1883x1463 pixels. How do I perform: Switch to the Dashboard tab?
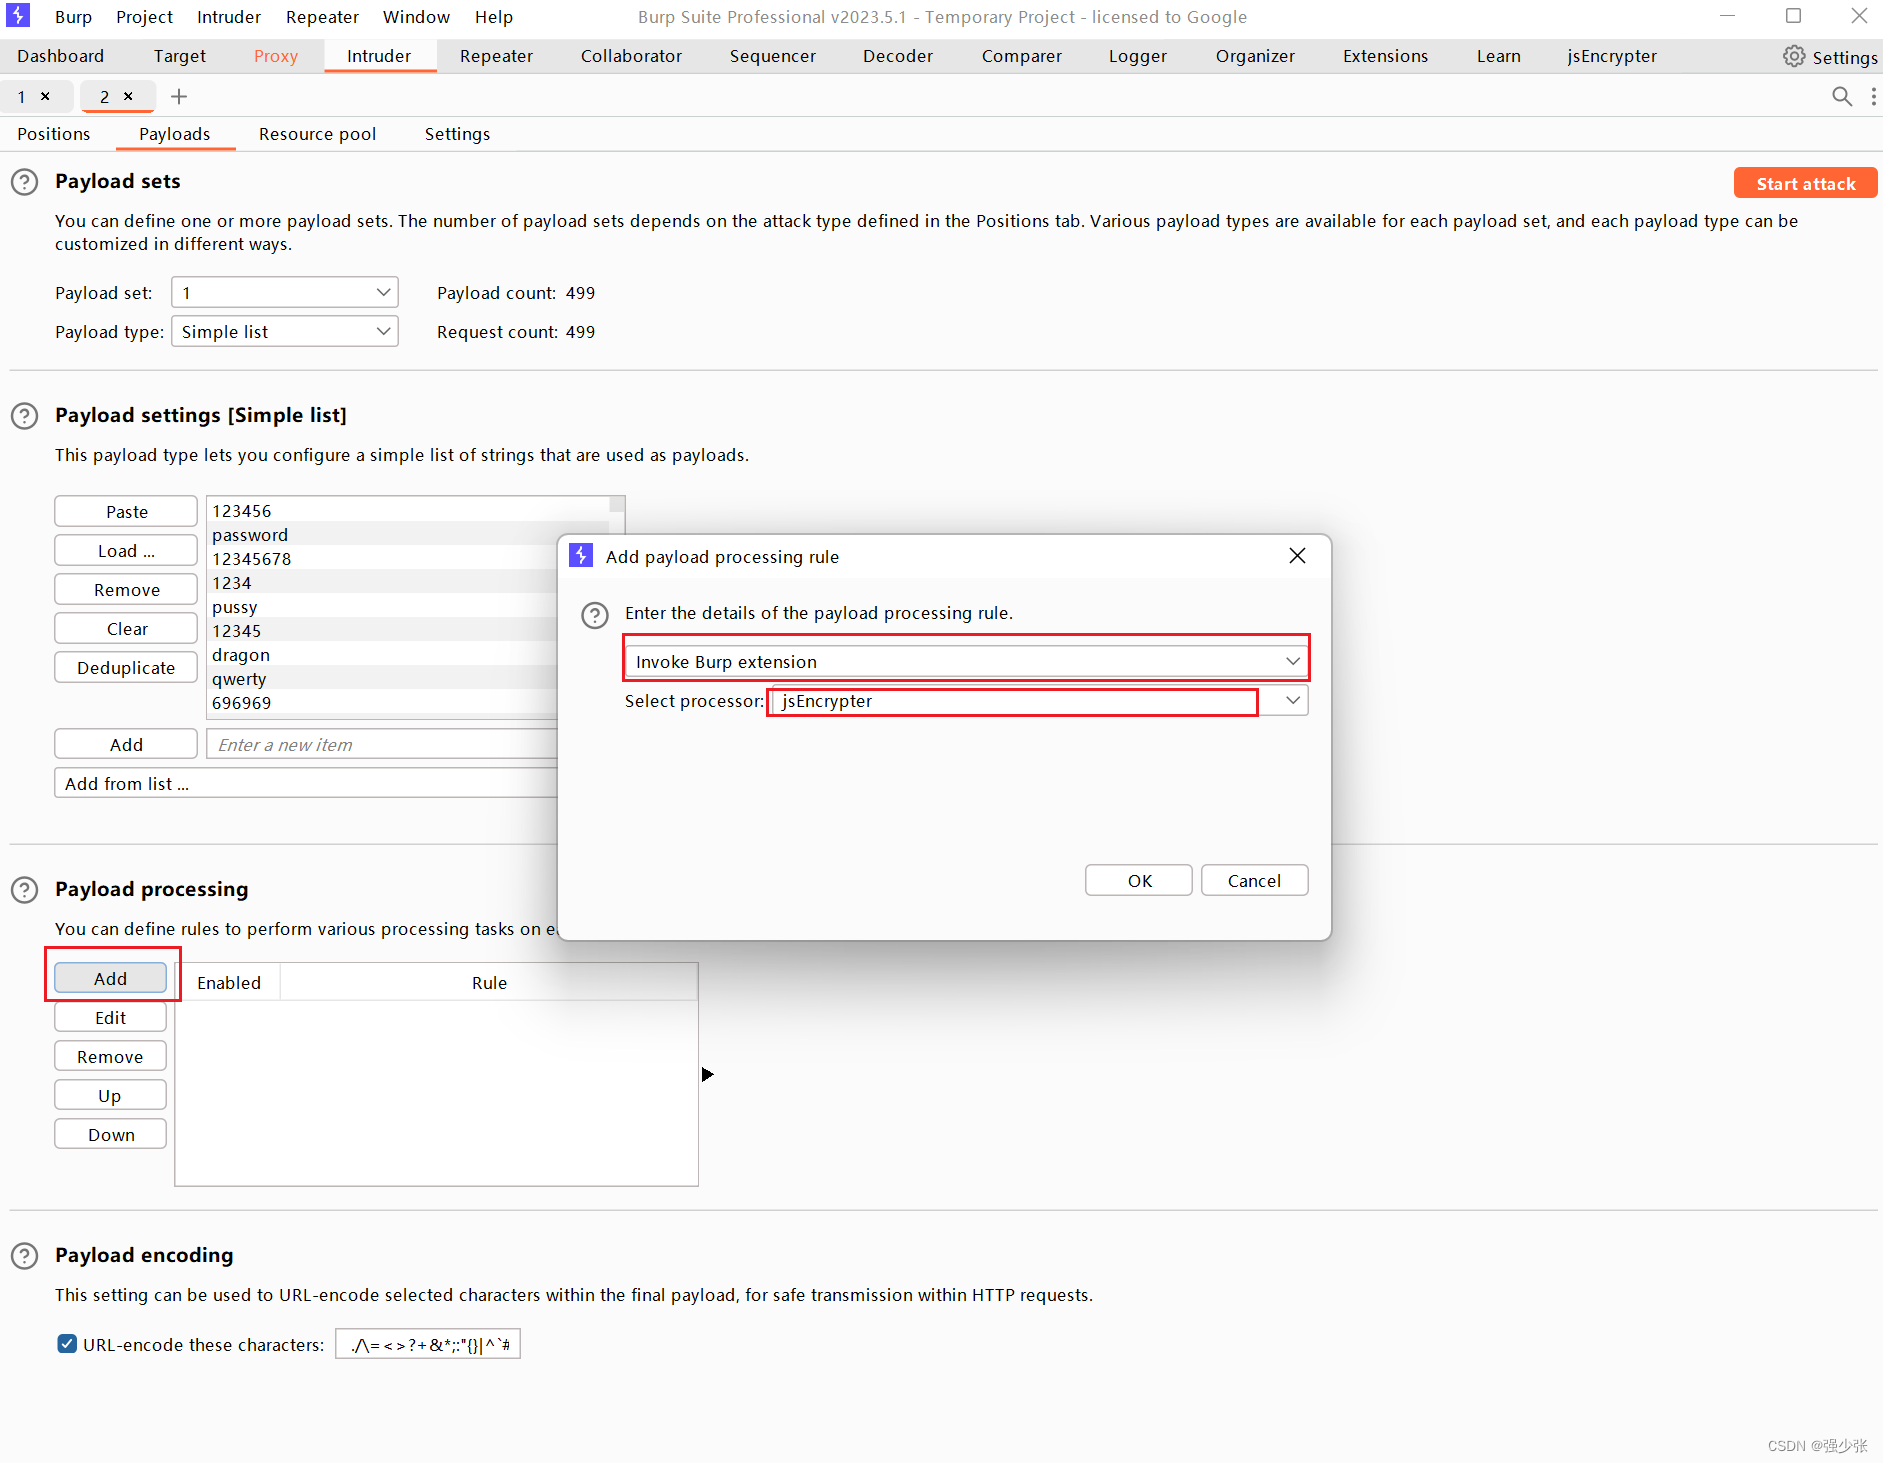(x=60, y=56)
